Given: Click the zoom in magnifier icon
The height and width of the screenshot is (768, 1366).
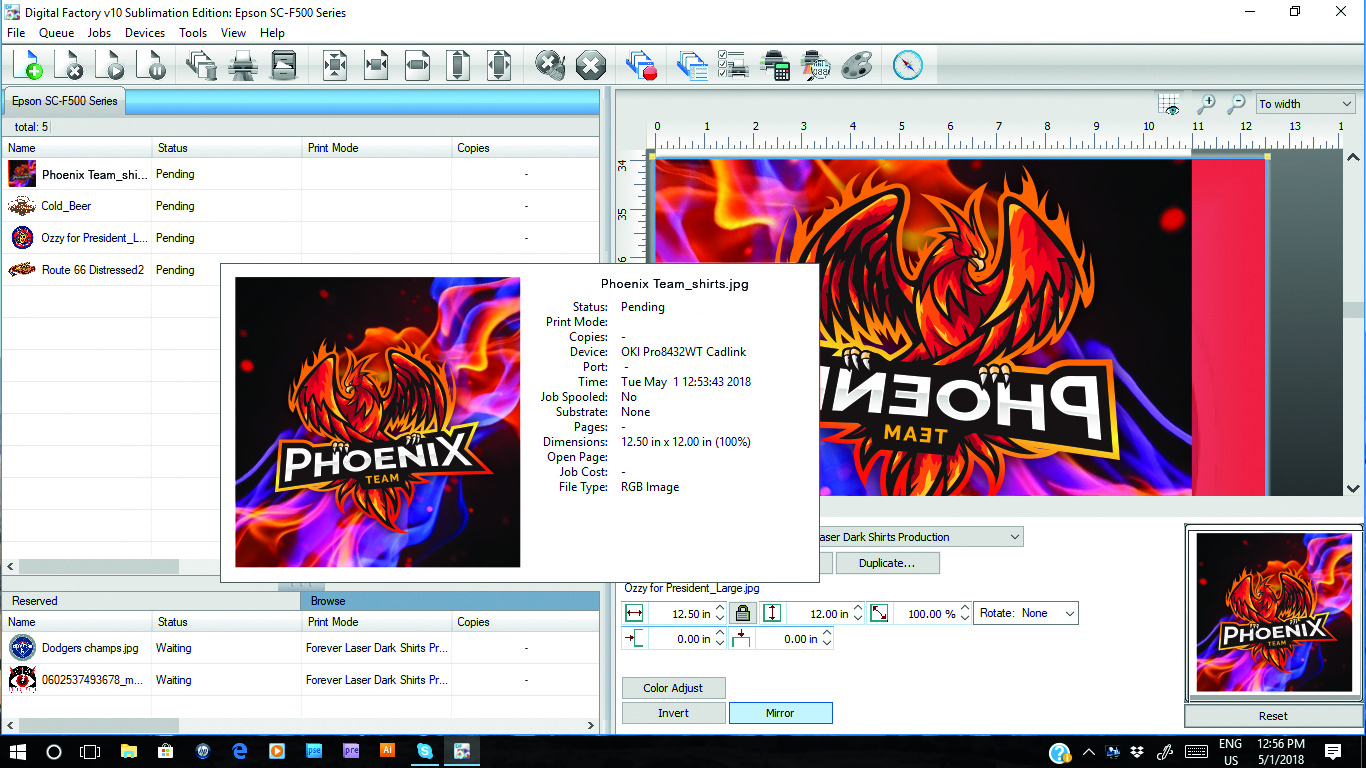Looking at the screenshot, I should click(x=1207, y=104).
